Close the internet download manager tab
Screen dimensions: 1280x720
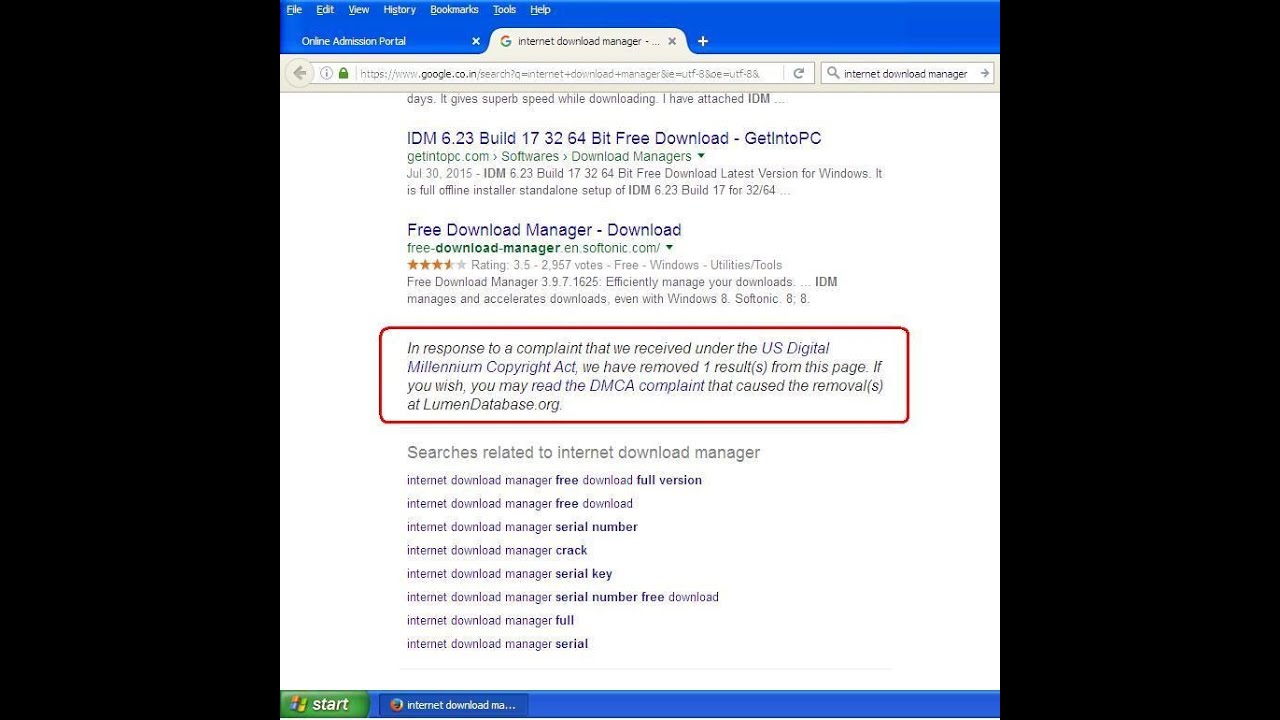click(x=672, y=41)
